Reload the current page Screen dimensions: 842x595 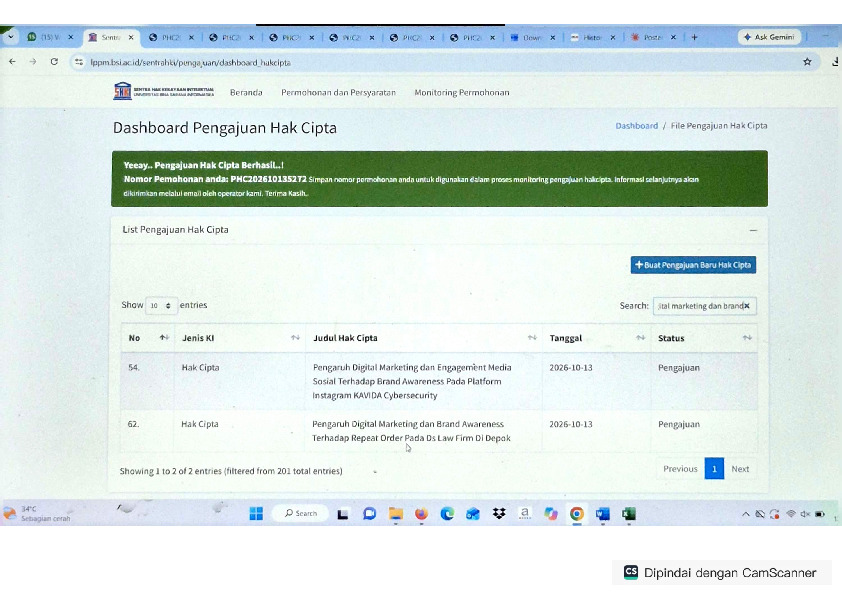54,62
